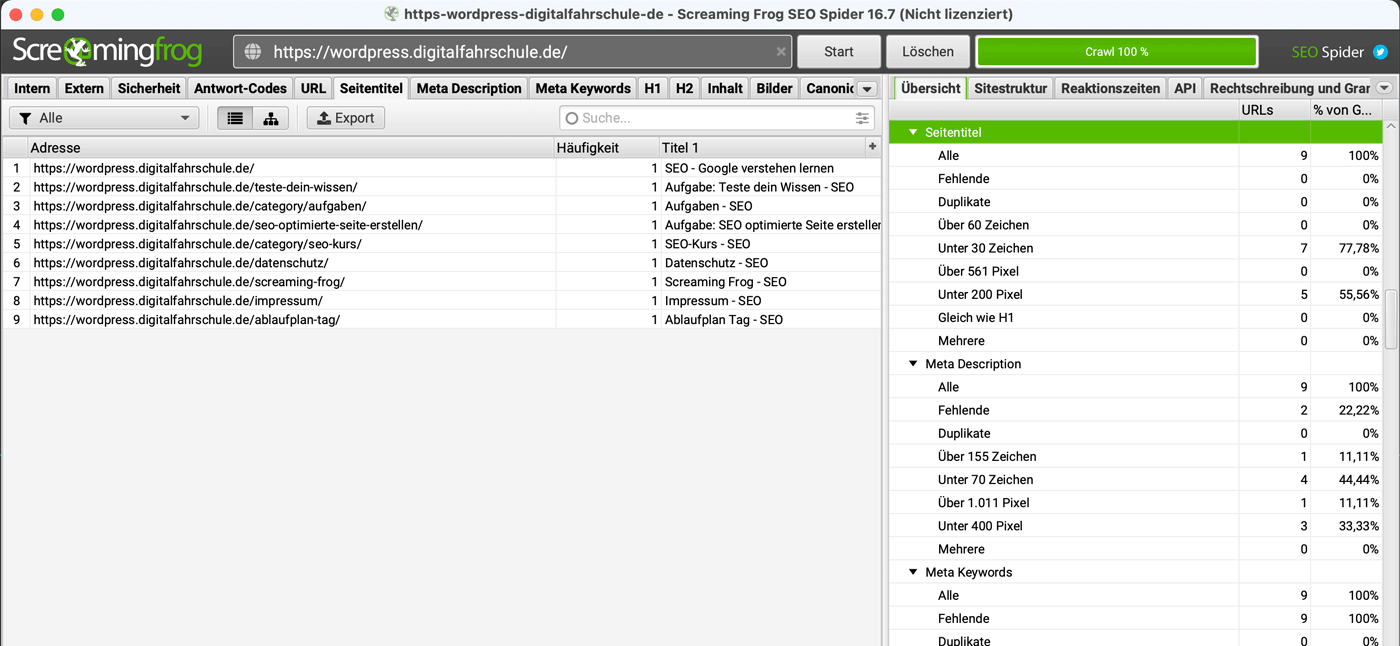Viewport: 1400px width, 646px height.
Task: Click the globe icon in URL bar
Action: (x=252, y=52)
